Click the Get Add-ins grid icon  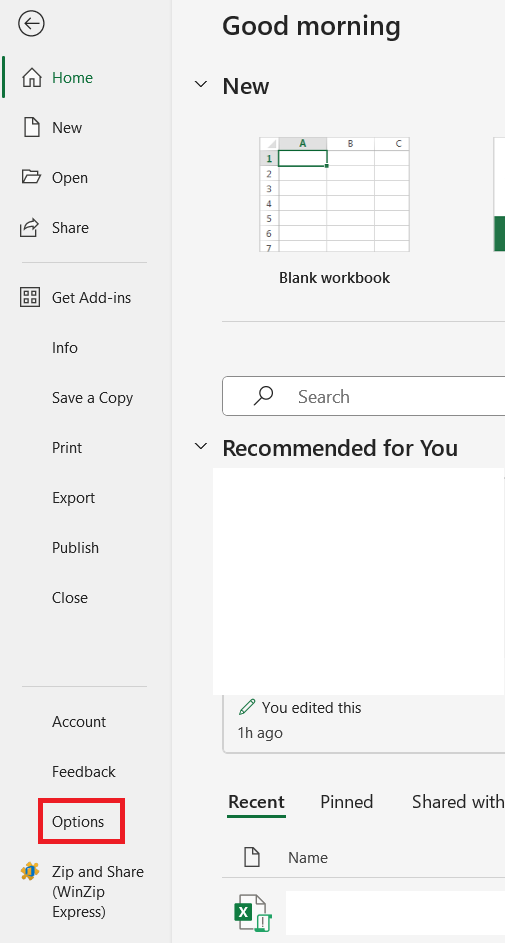click(30, 297)
